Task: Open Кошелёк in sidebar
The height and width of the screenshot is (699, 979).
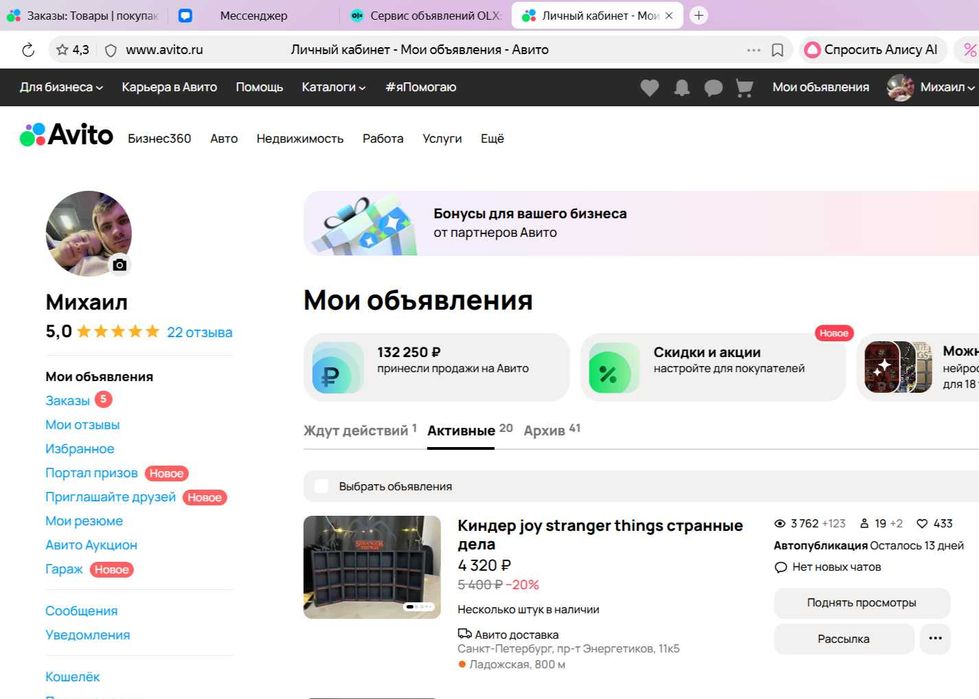Action: coord(72,677)
